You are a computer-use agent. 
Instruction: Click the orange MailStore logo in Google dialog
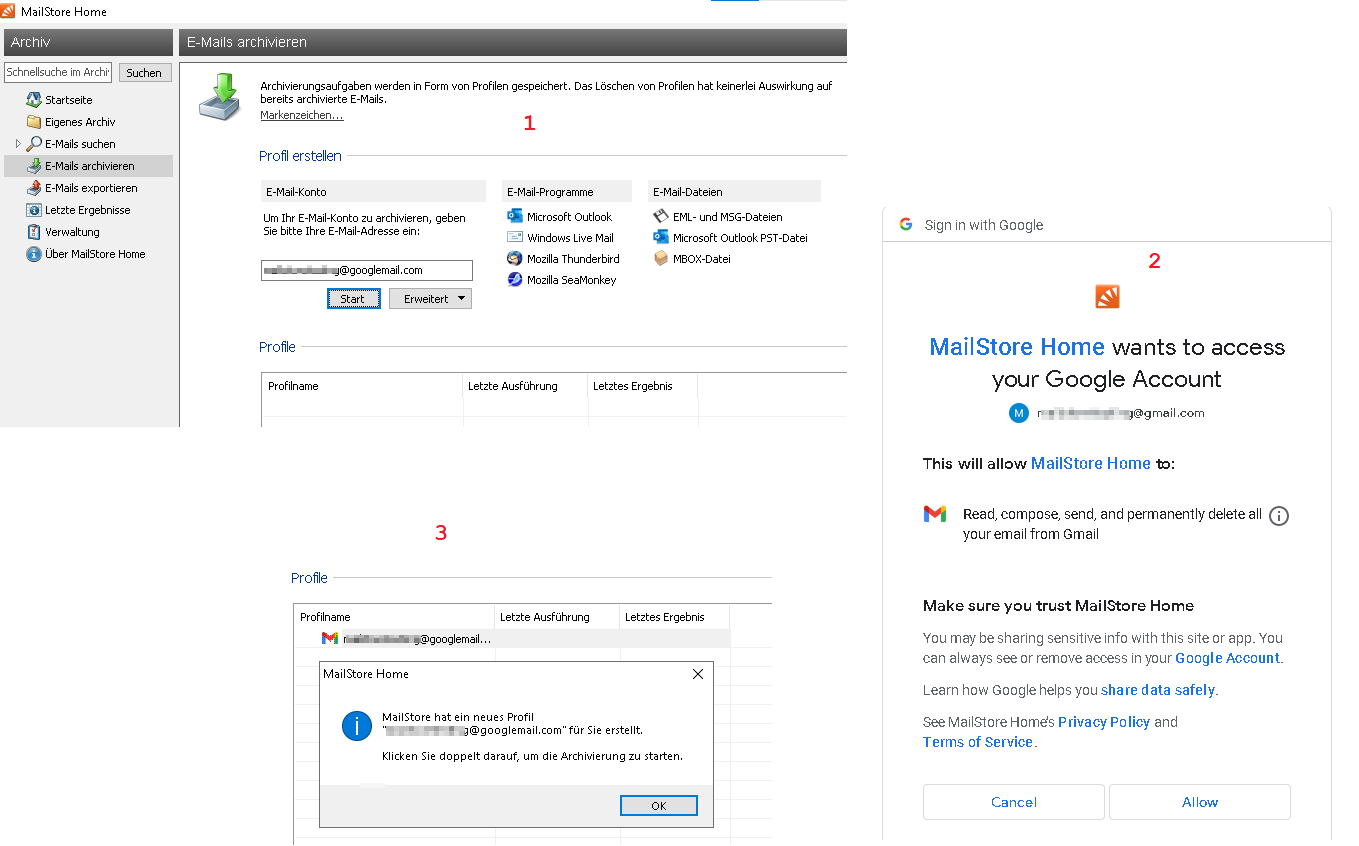(1107, 296)
